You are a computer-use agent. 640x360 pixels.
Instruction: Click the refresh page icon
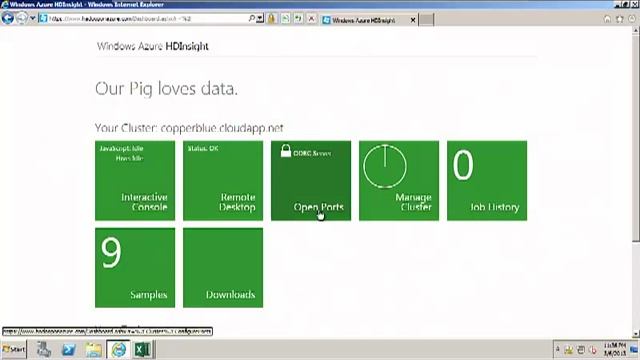point(298,18)
